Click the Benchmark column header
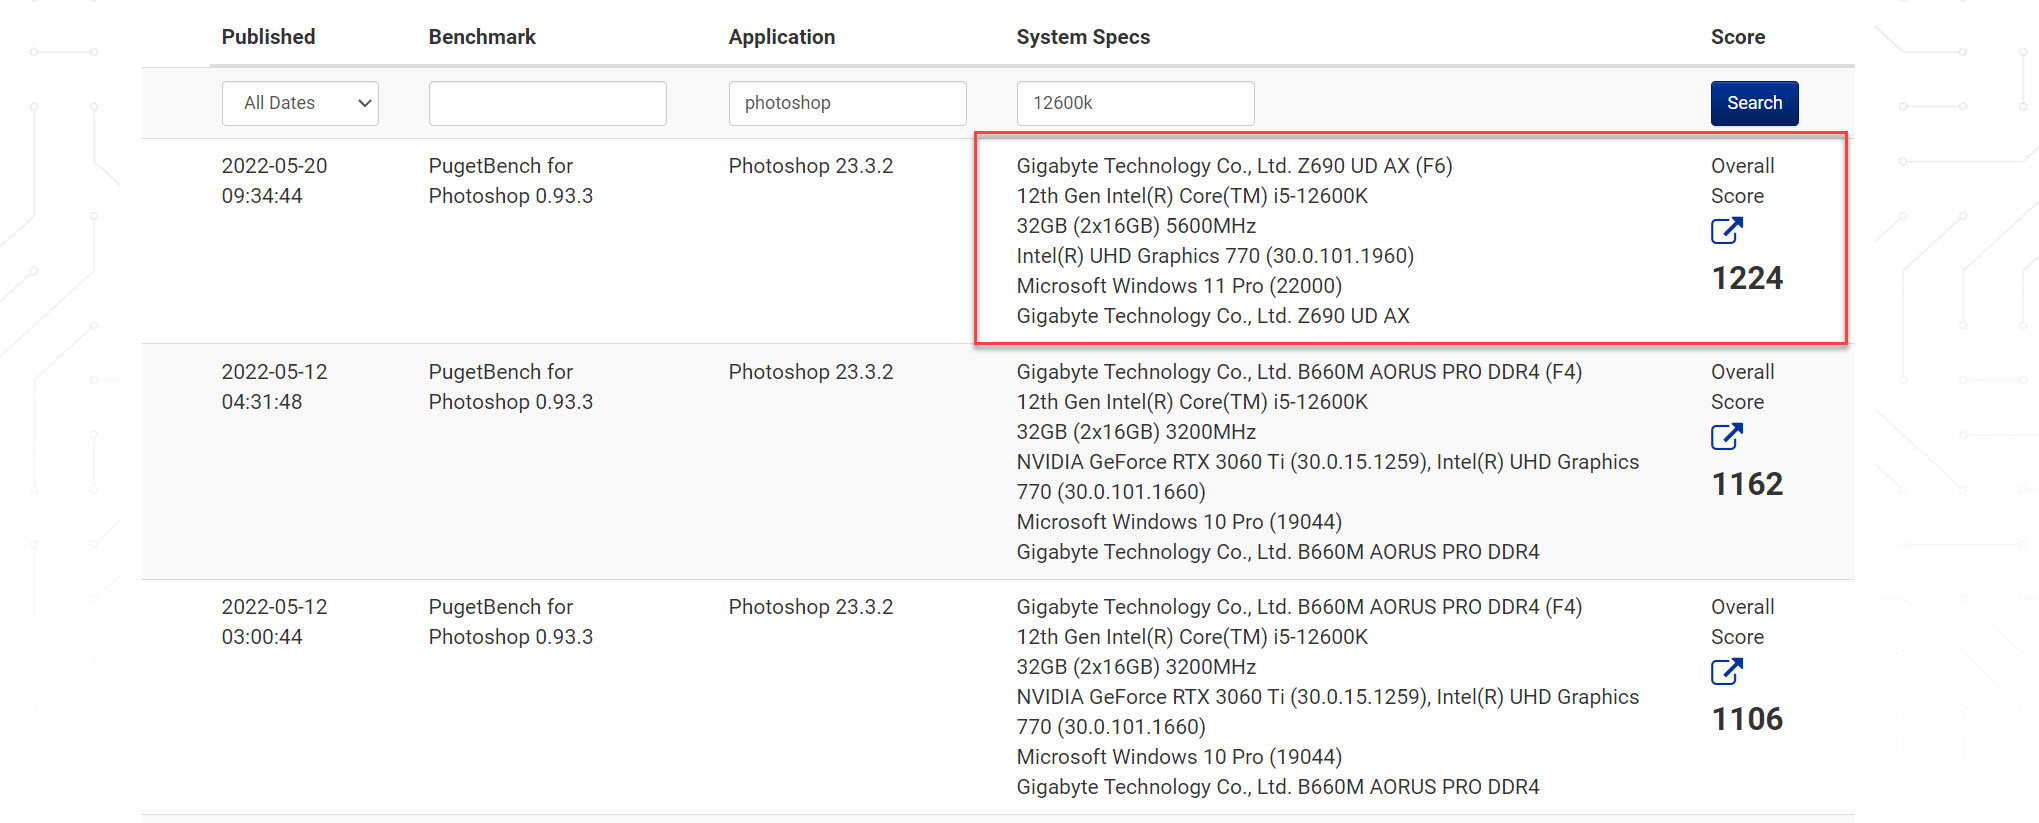 point(482,37)
